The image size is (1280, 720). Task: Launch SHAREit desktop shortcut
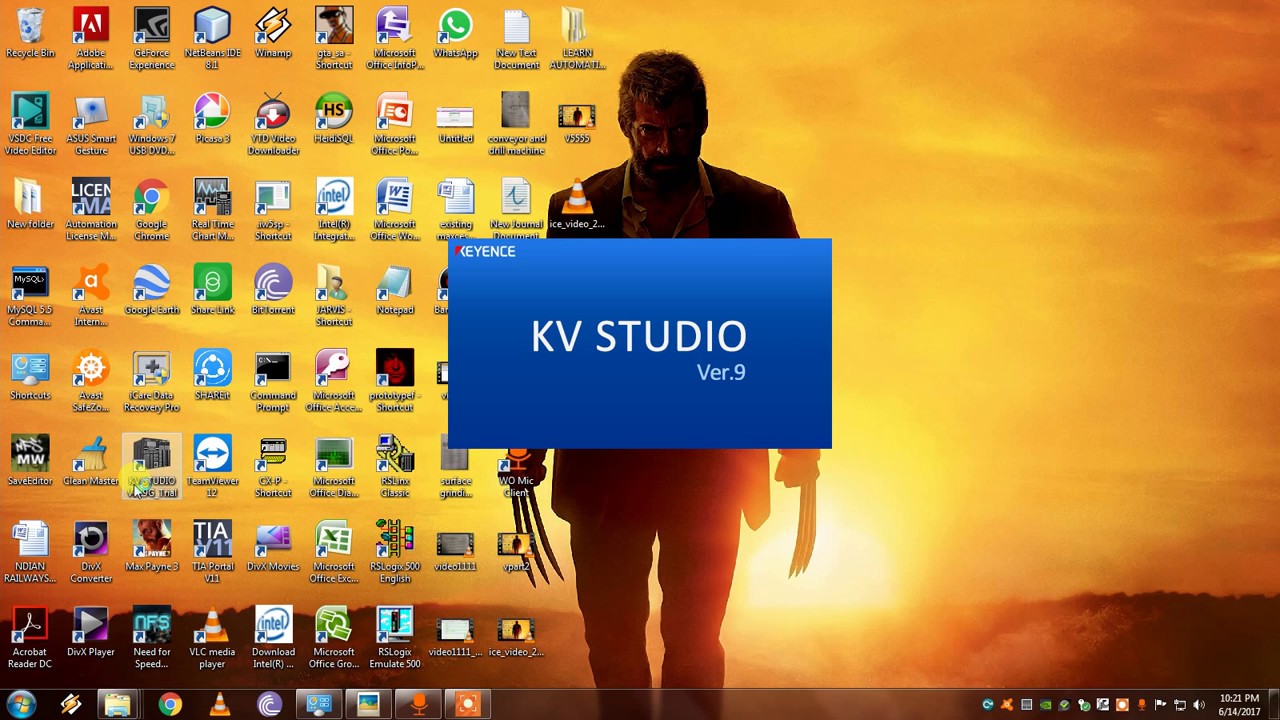(212, 376)
